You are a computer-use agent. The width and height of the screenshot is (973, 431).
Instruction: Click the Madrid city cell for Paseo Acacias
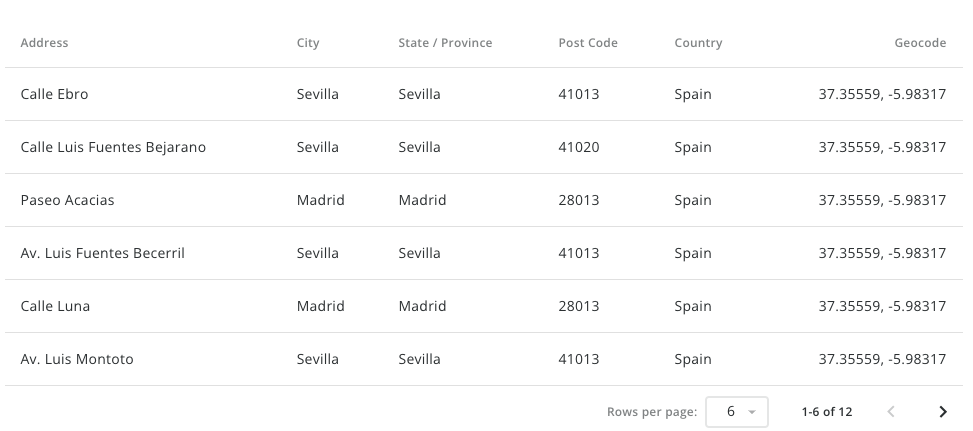click(x=321, y=201)
